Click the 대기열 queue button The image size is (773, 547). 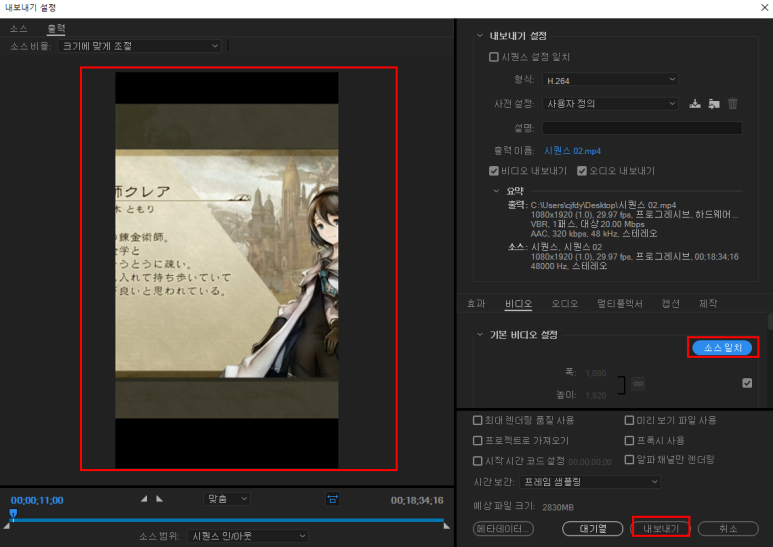593,529
